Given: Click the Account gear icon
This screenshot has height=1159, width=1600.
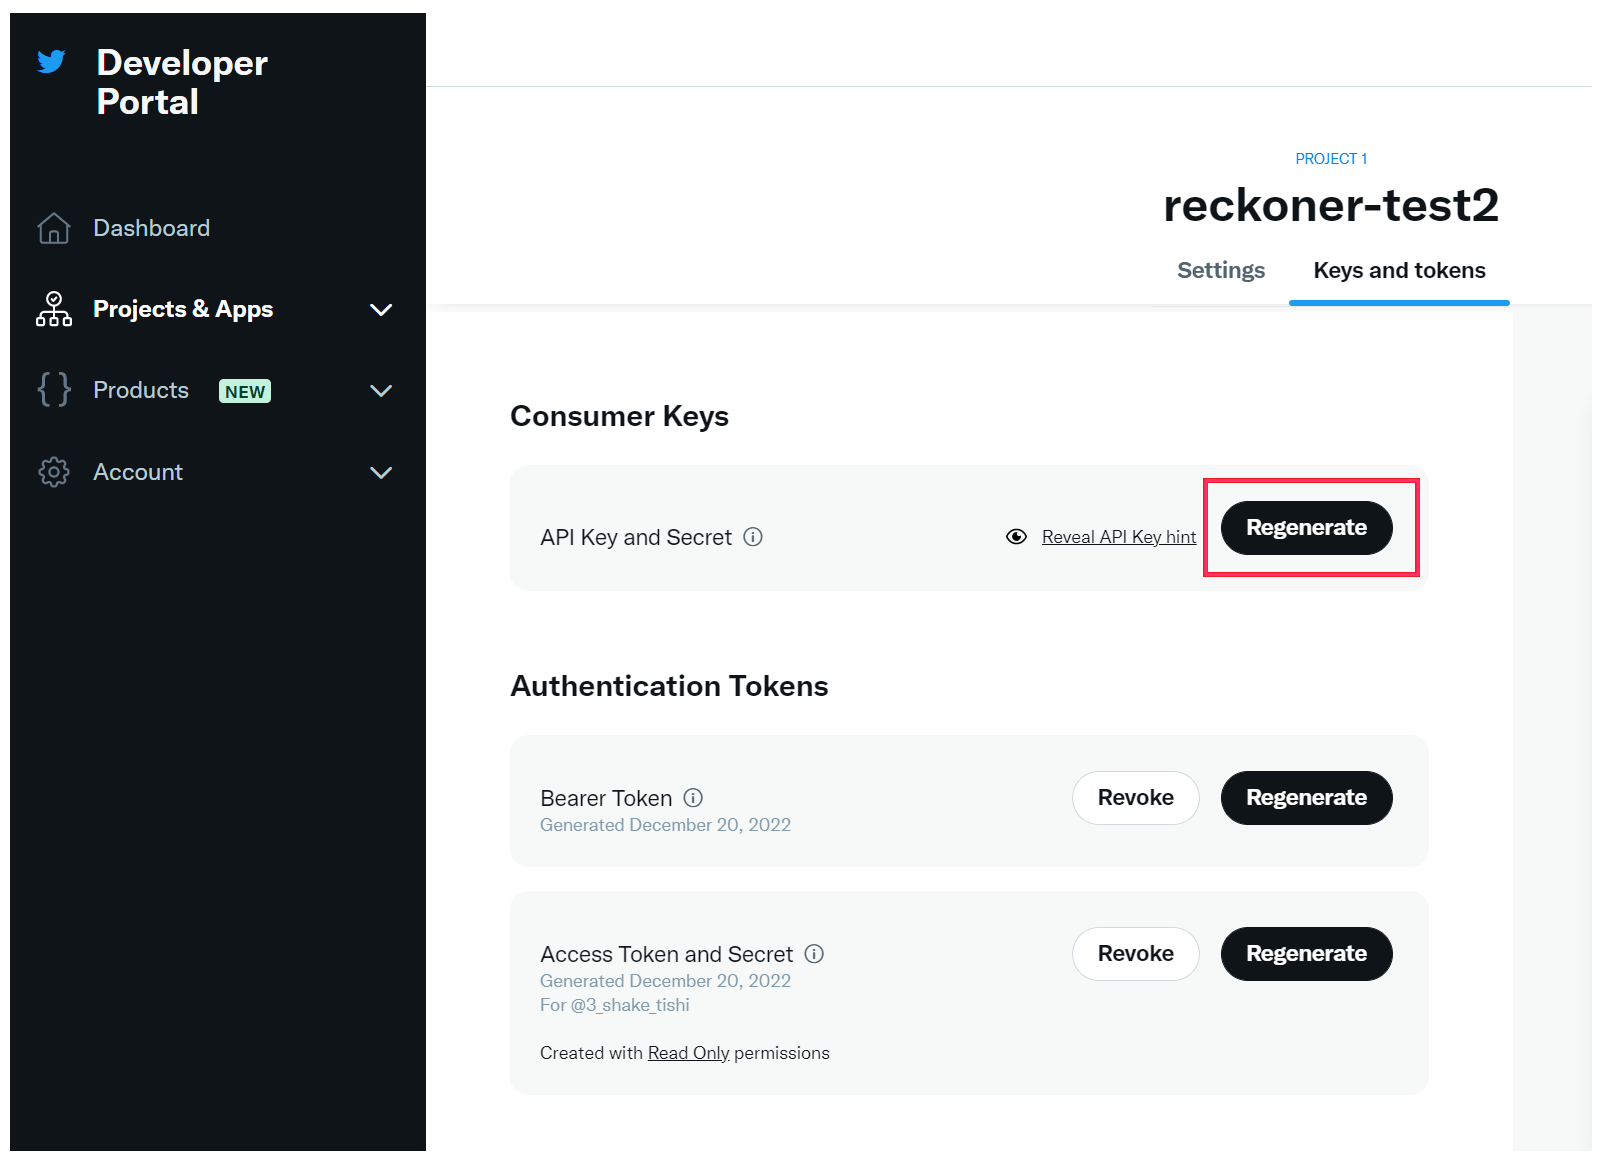Looking at the screenshot, I should (x=54, y=472).
